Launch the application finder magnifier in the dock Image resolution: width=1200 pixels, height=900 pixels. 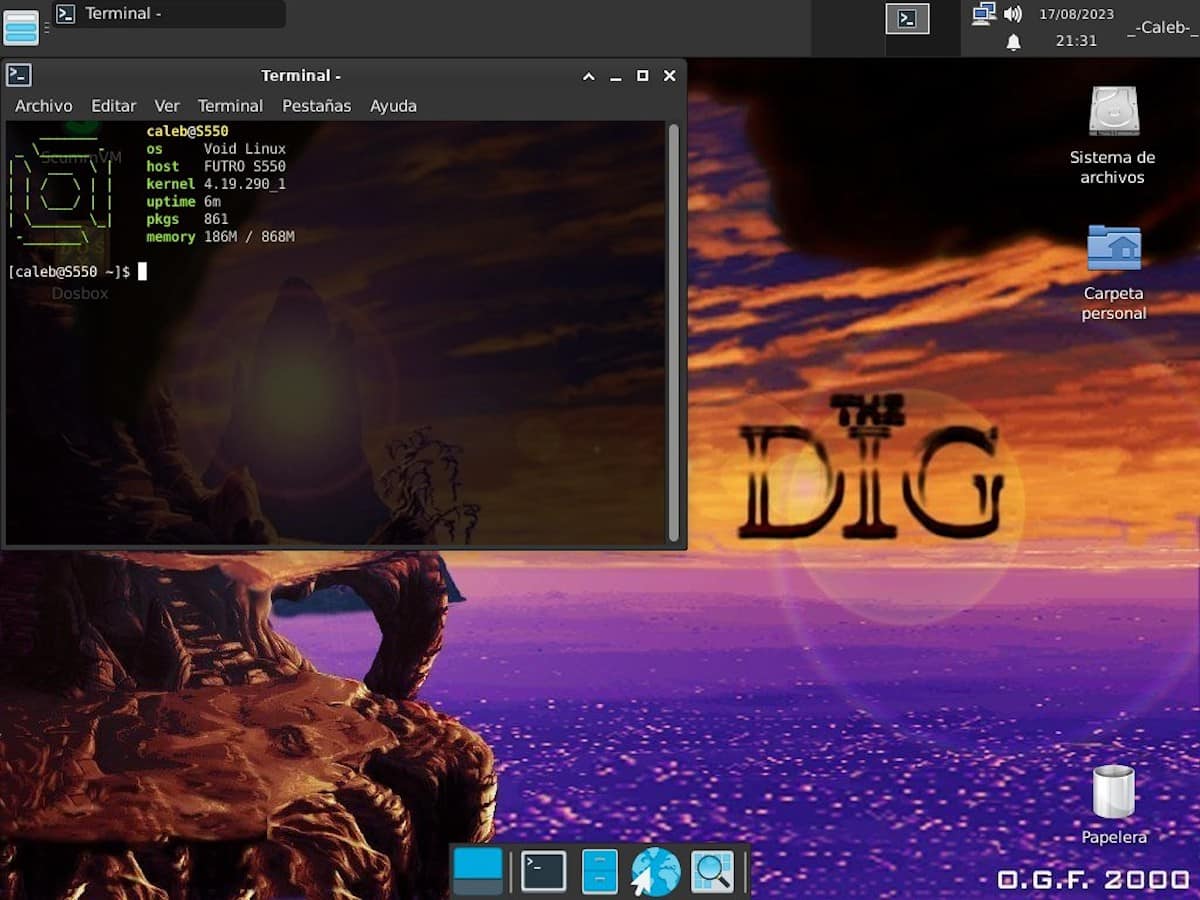pos(713,871)
